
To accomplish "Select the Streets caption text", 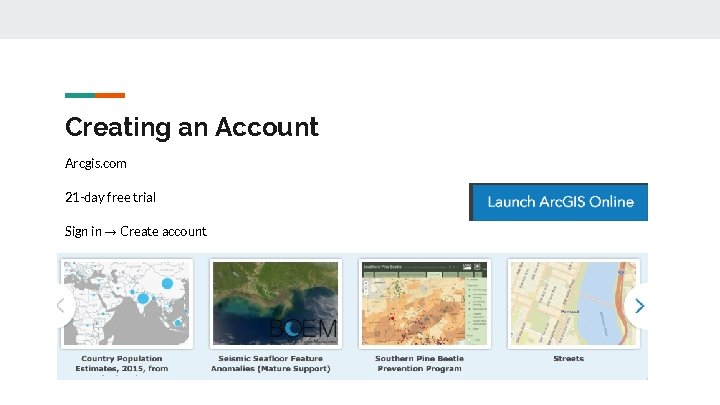I will point(568,358).
